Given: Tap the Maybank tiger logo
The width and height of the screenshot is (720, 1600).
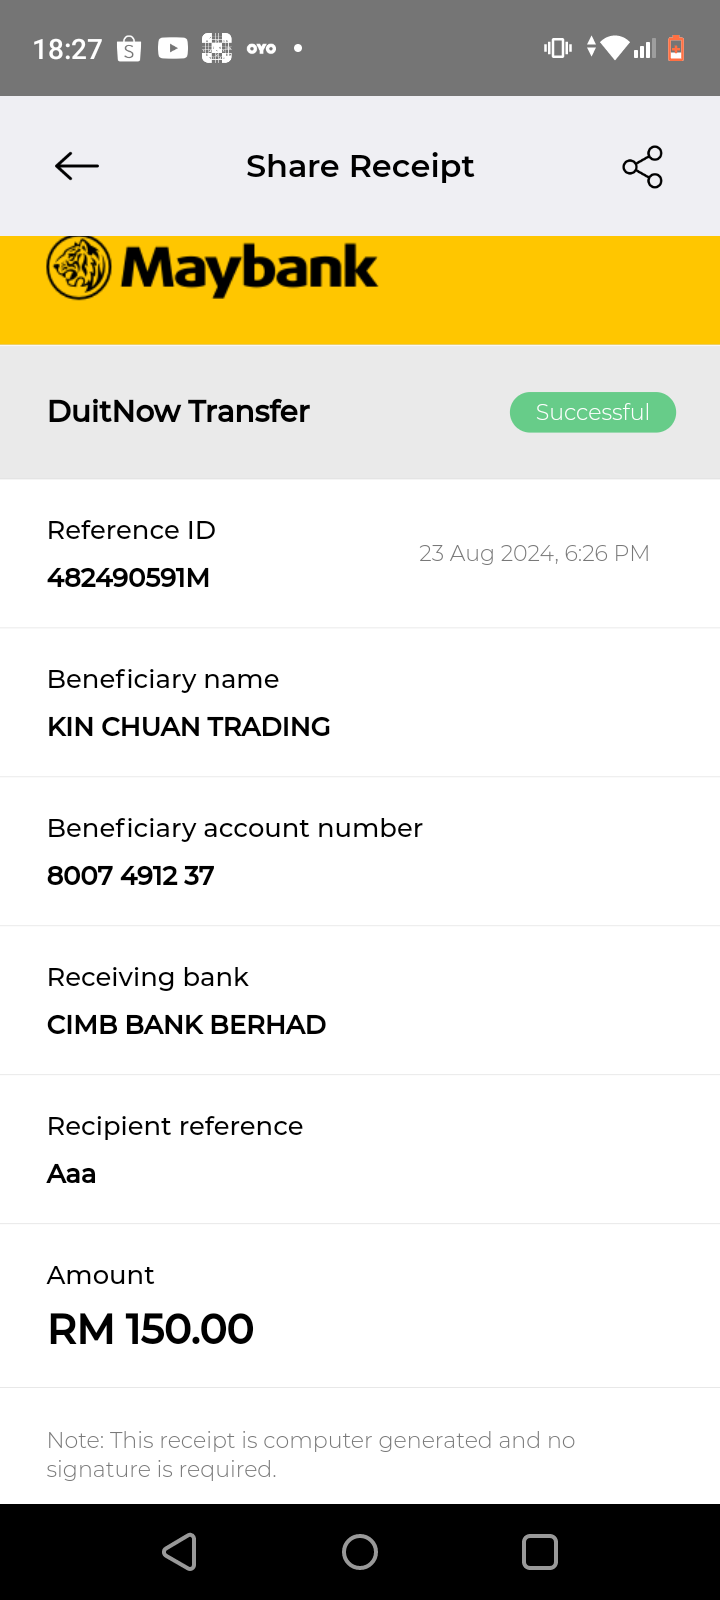Looking at the screenshot, I should (x=79, y=268).
